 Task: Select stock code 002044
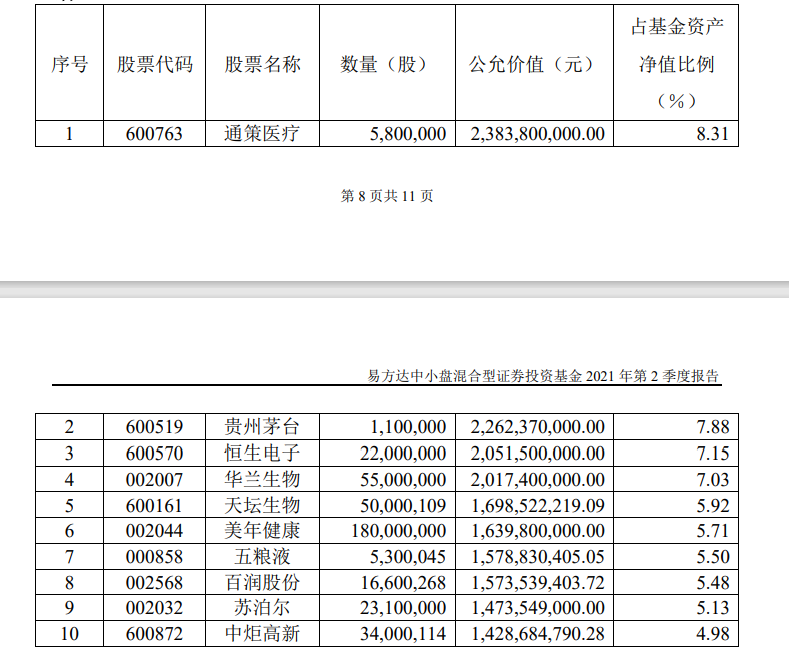pyautogui.click(x=154, y=531)
